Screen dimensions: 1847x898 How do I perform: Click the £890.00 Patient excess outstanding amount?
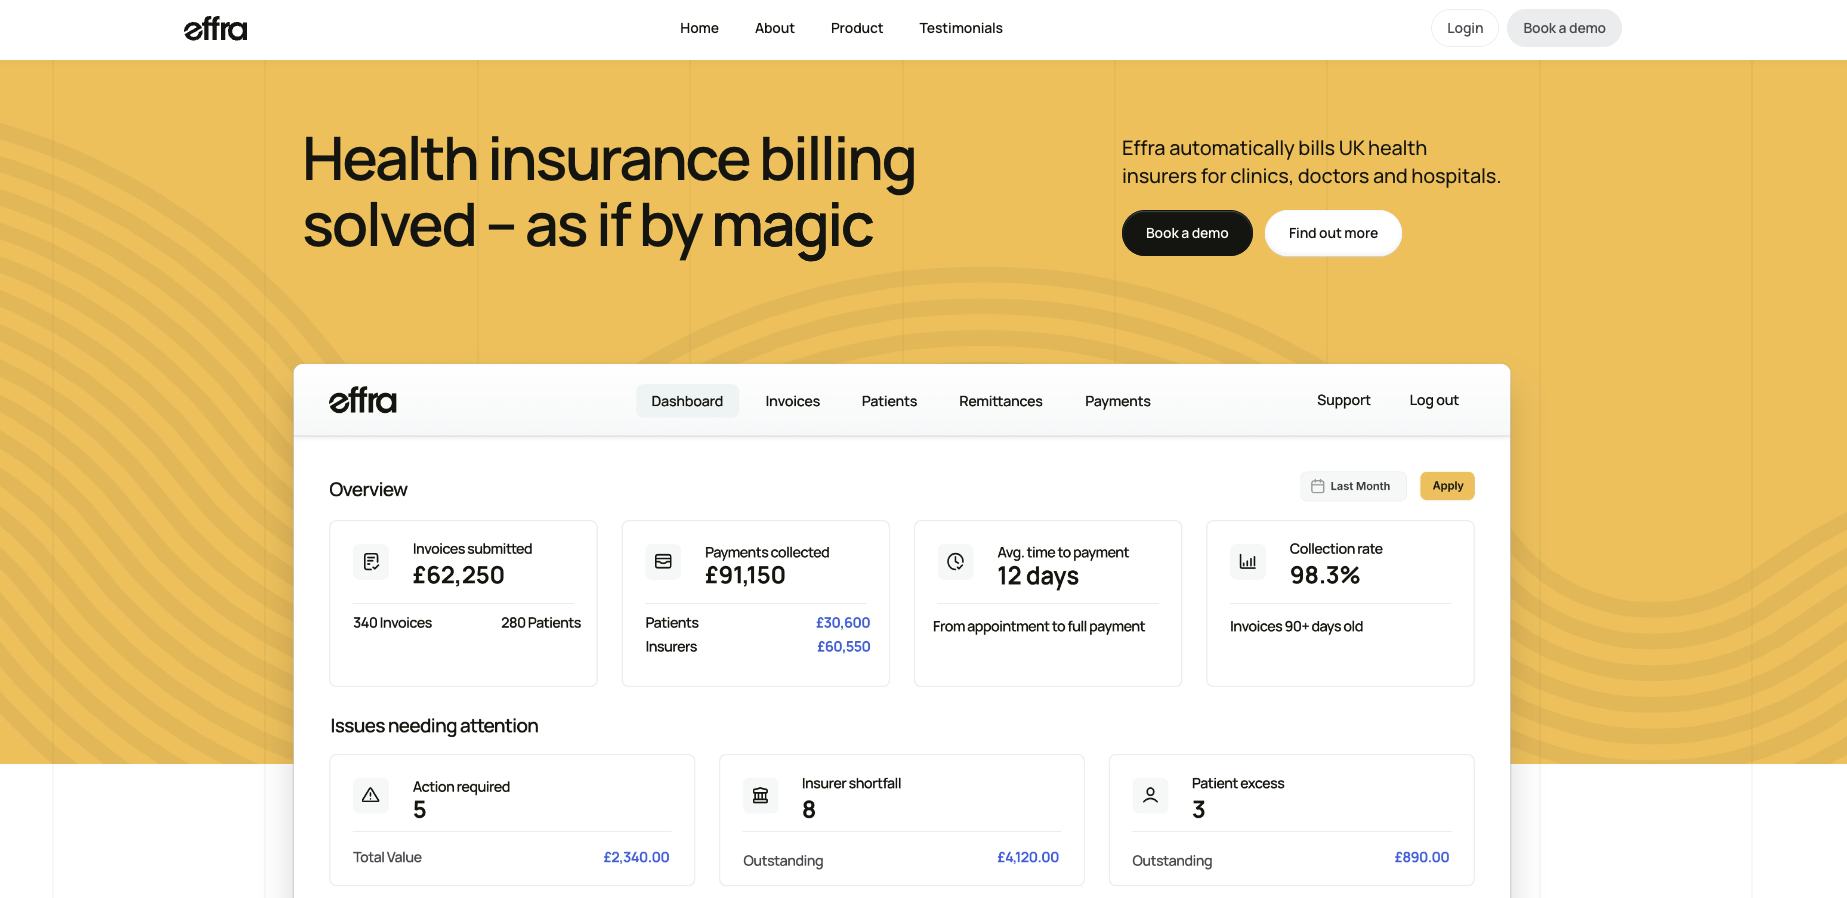[x=1422, y=857]
